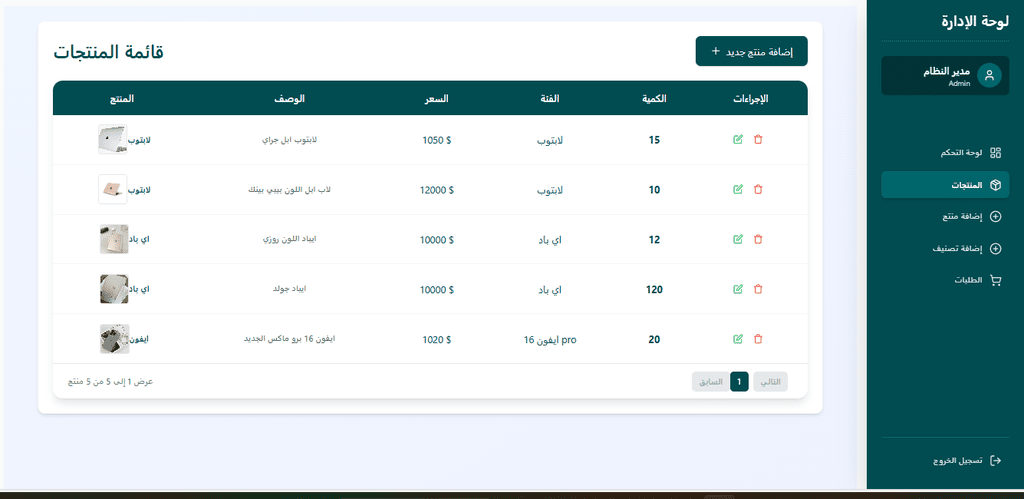This screenshot has width=1024, height=499.
Task: Open the ايفون product thumbnail image
Action: (x=114, y=339)
